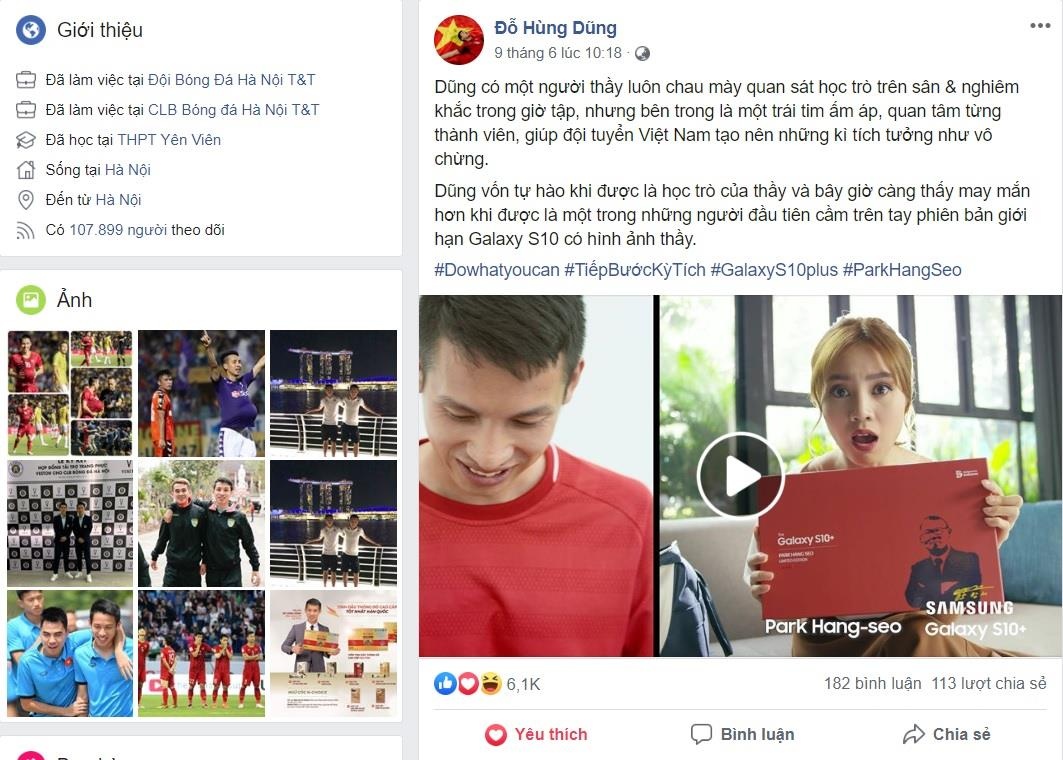Click the #ParkHangSeo hashtag

click(x=902, y=270)
